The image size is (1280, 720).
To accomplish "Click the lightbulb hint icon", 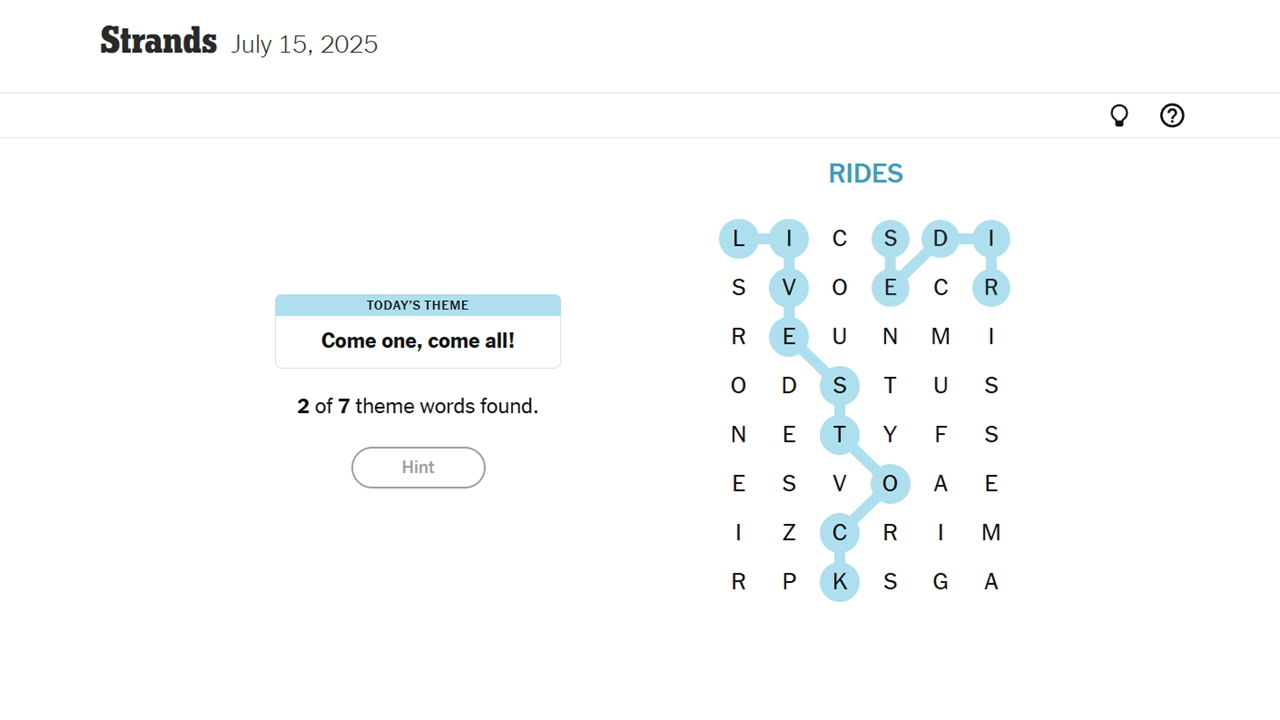I will 1119,116.
